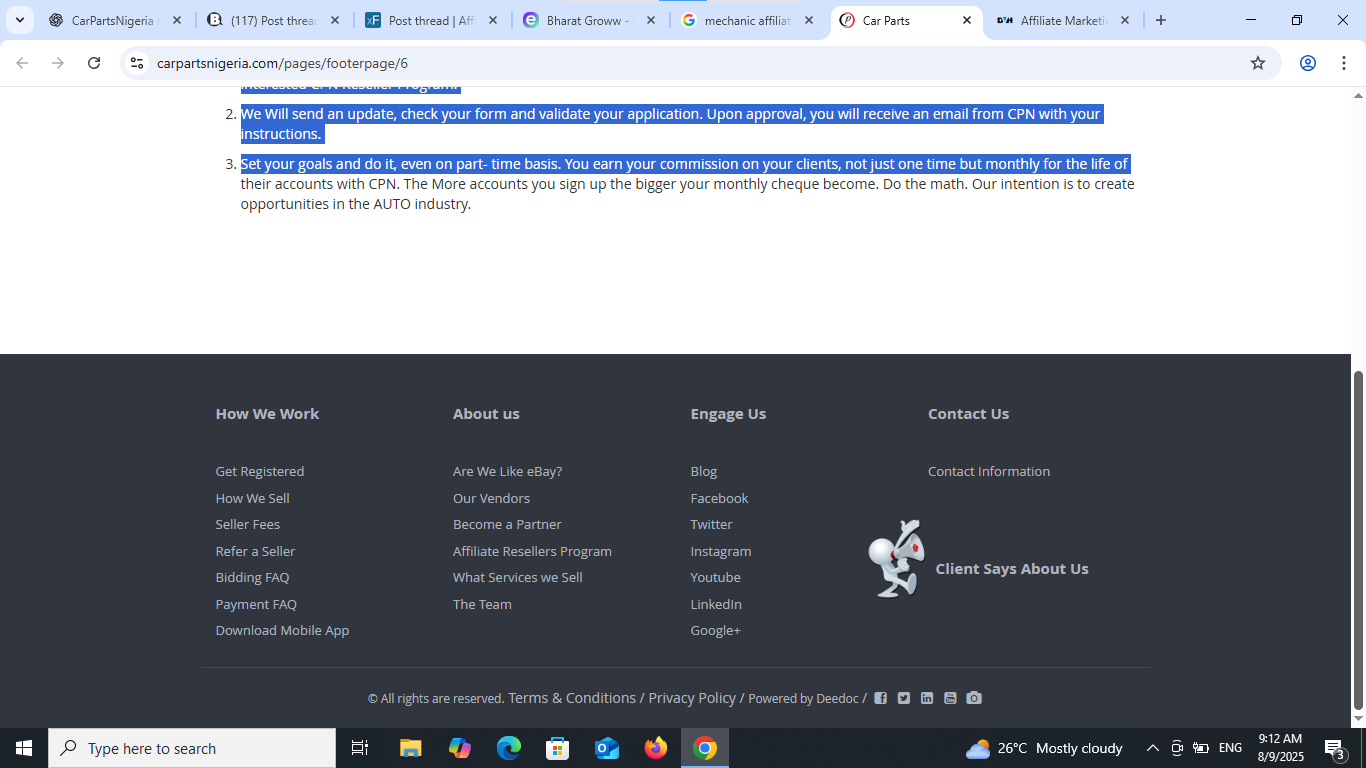Click the YouTube icon in footer bar
Viewport: 1366px width, 768px height.
pyautogui.click(x=950, y=698)
